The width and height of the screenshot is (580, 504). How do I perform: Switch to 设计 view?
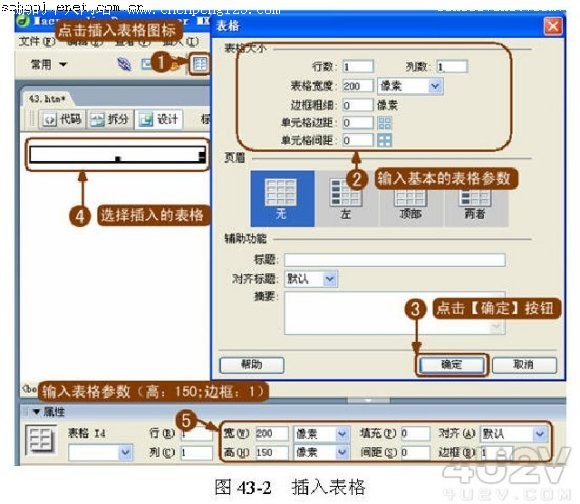pos(159,119)
